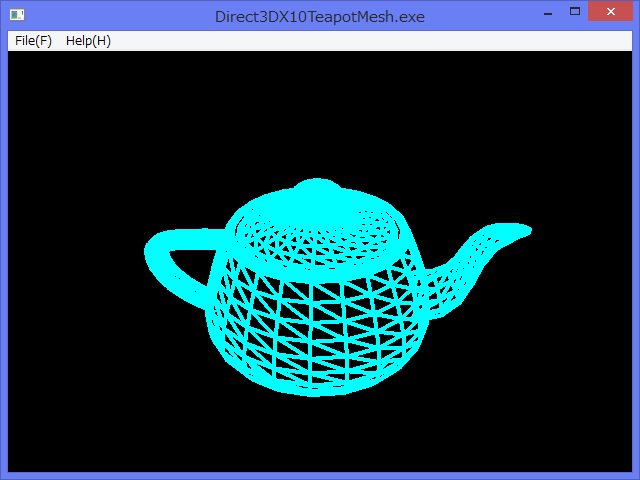Open the Help(H) menu
Image resolution: width=640 pixels, height=480 pixels.
tap(88, 41)
